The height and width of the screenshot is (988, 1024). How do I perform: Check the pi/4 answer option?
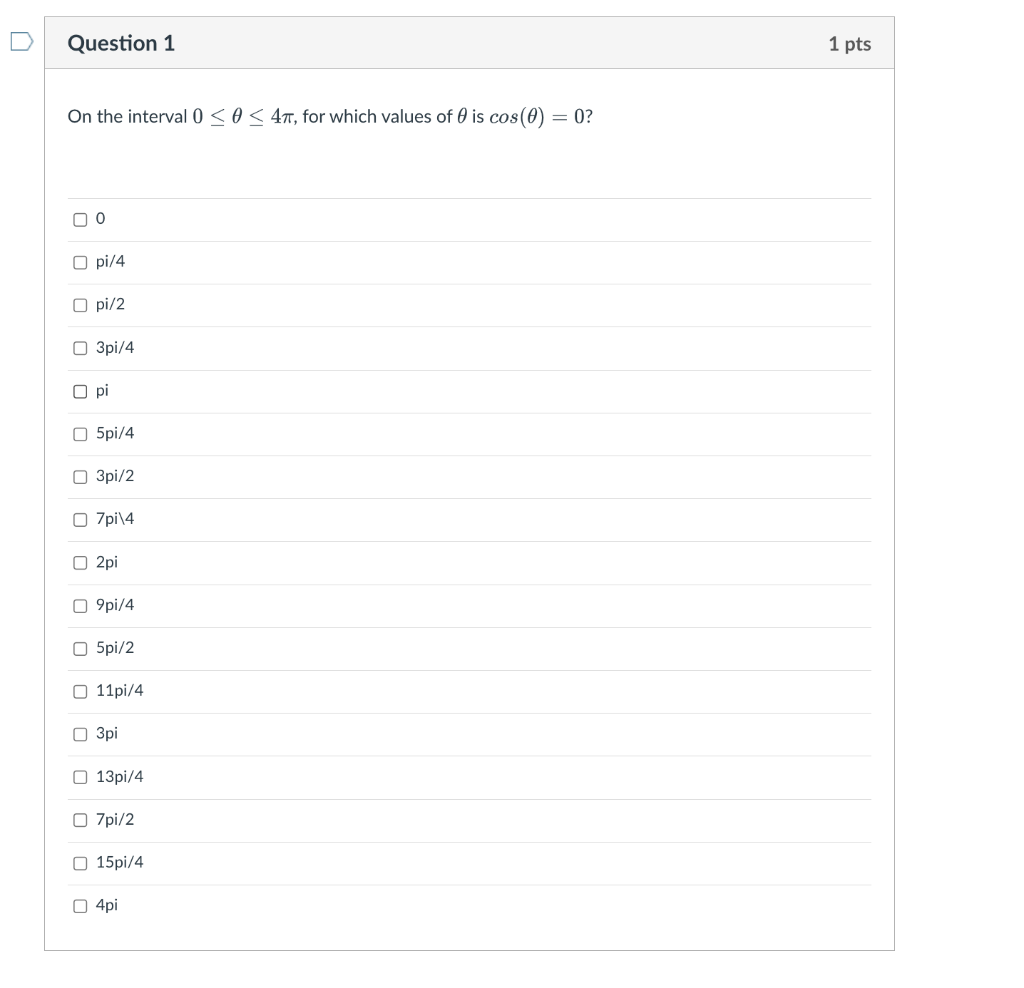80,262
